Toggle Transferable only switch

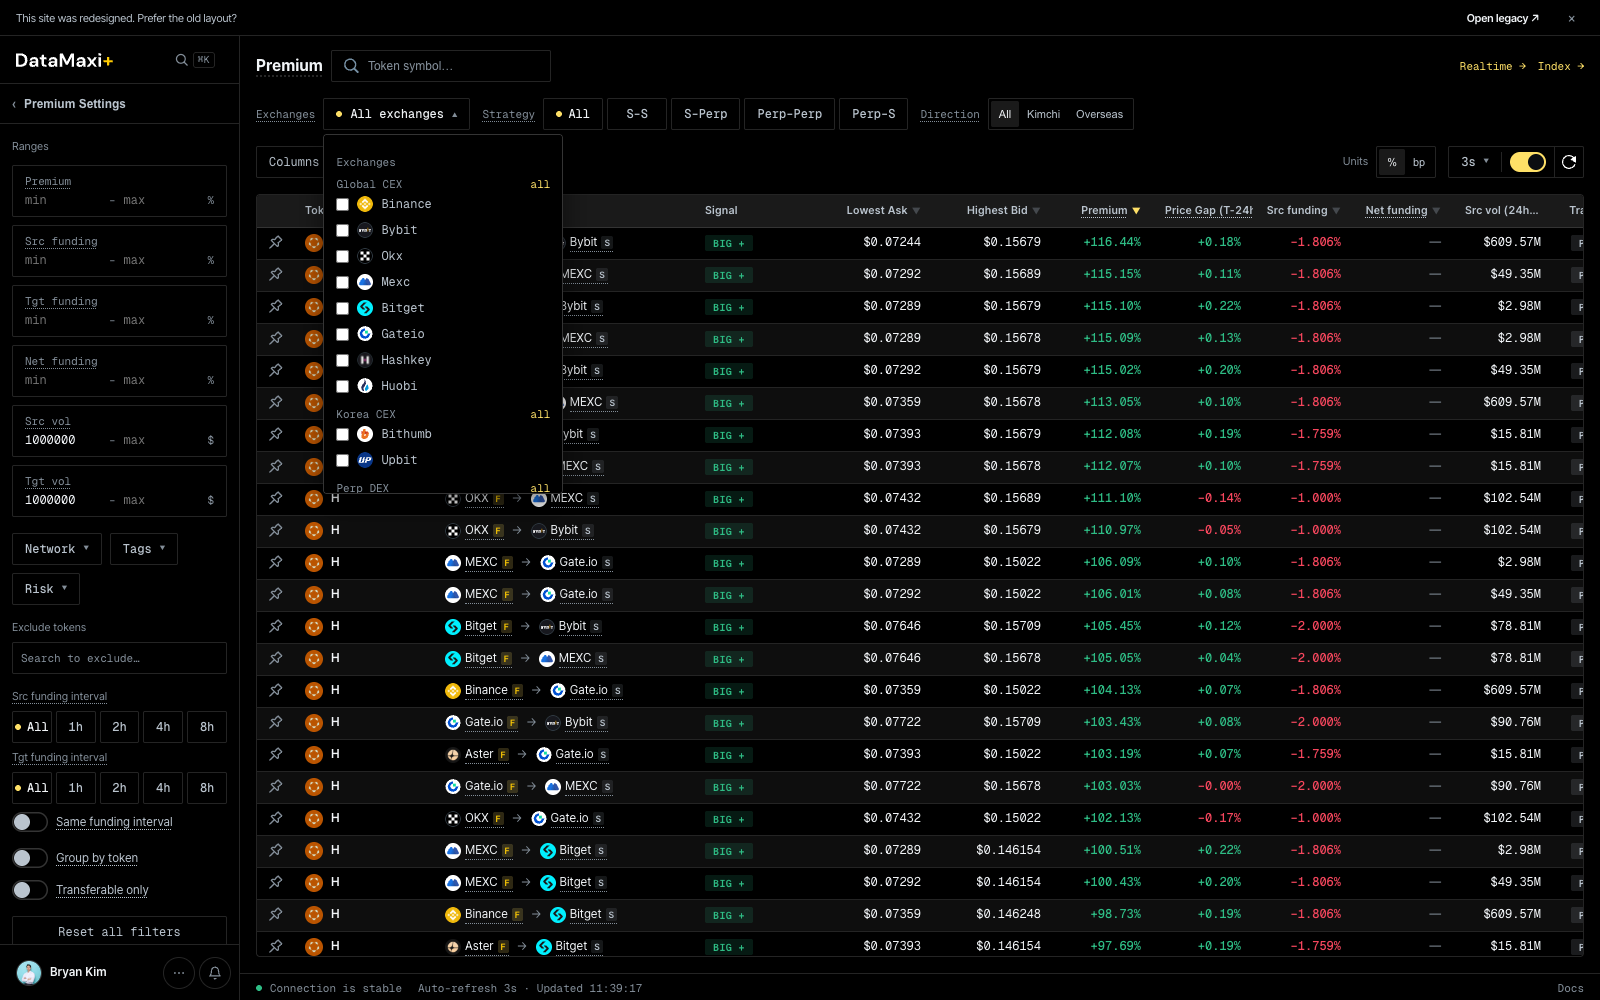pyautogui.click(x=30, y=890)
